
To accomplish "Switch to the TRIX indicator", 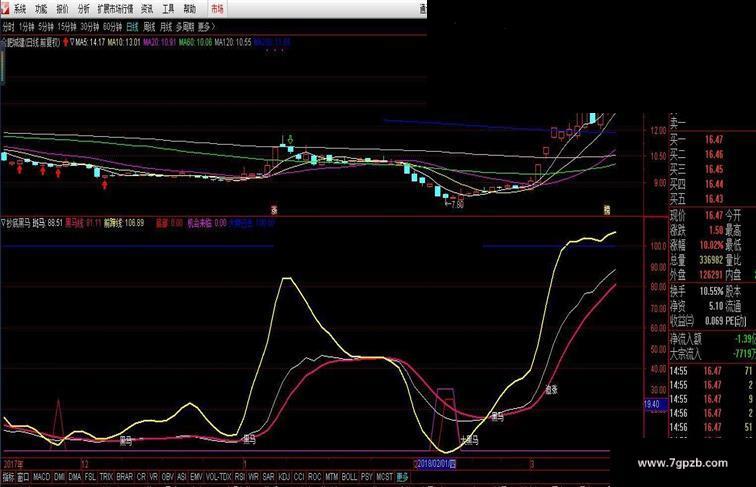I will pos(106,477).
